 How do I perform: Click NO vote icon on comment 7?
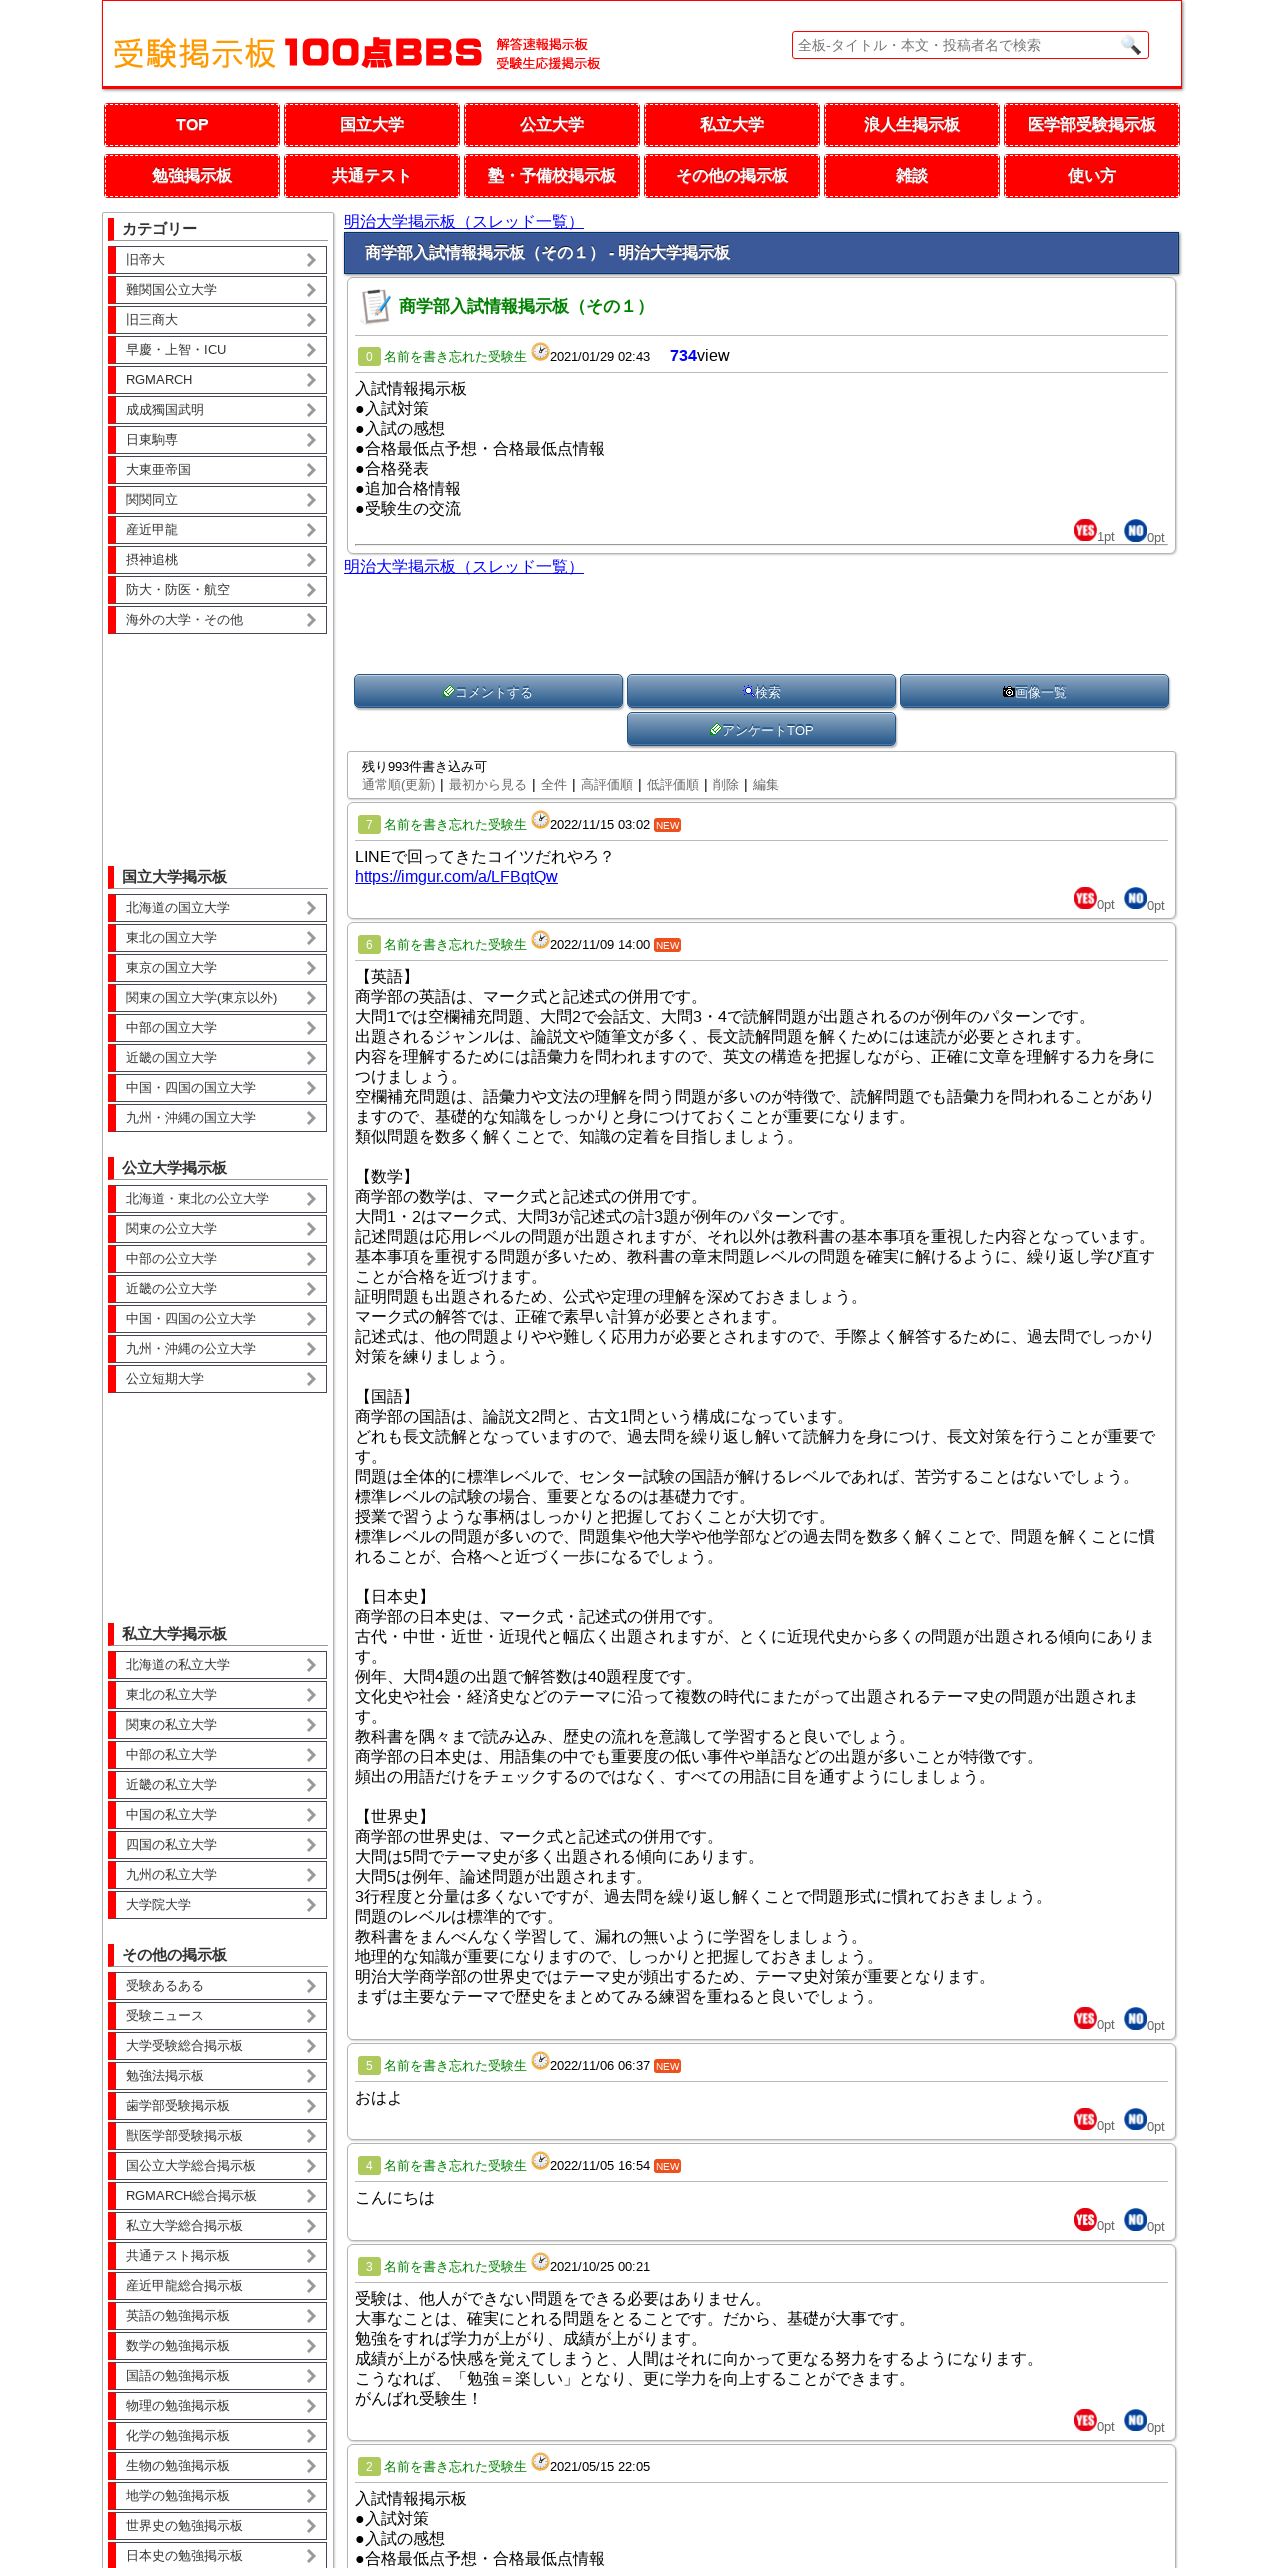point(1135,898)
